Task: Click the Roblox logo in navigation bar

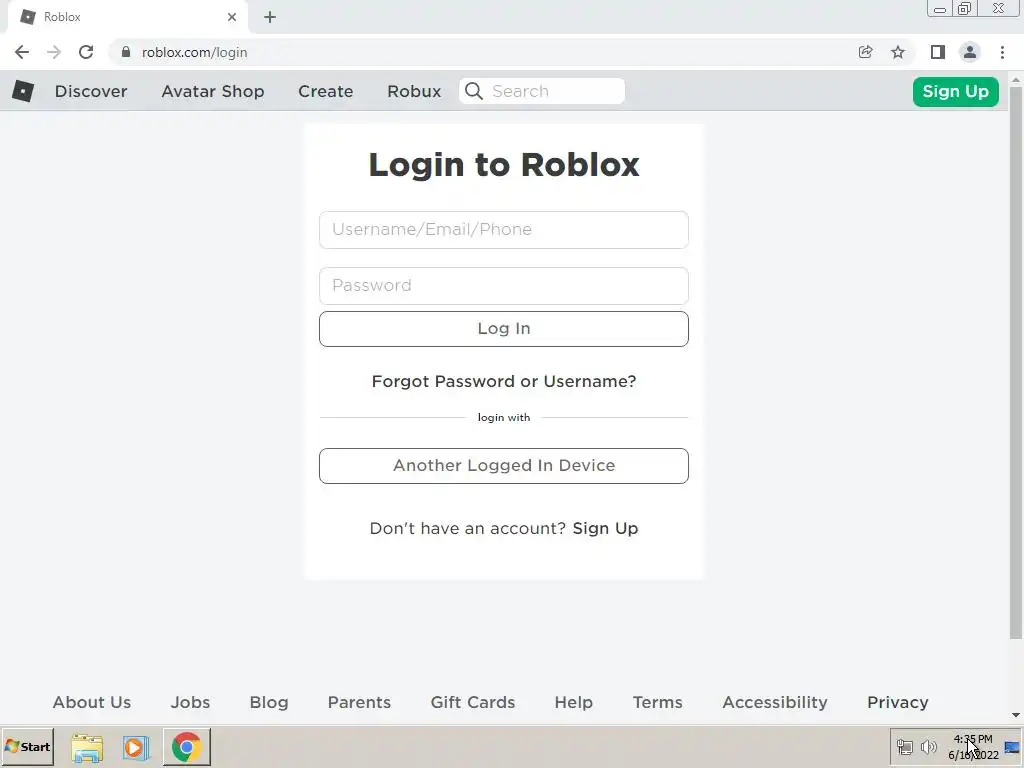Action: (23, 91)
